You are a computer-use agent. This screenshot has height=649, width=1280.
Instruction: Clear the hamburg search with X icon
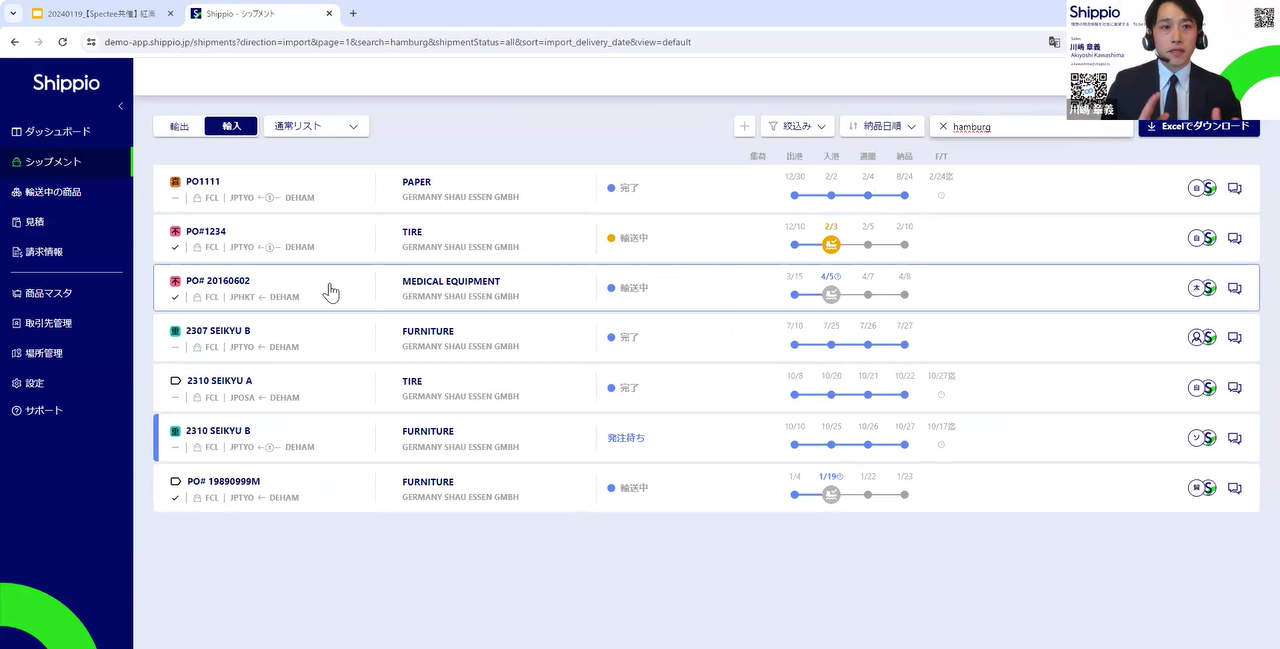943,127
